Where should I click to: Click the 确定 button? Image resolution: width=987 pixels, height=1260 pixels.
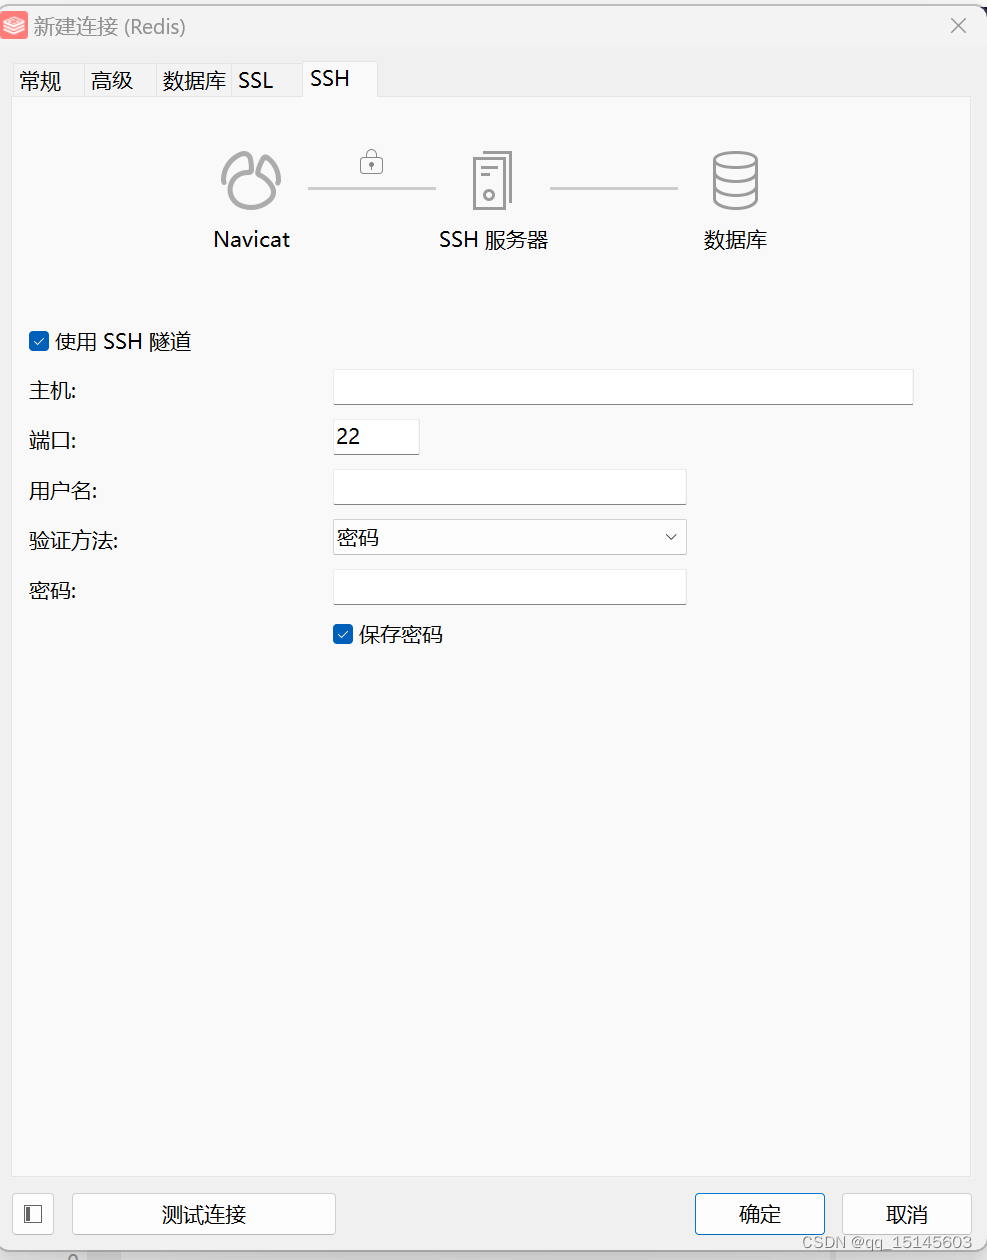(x=760, y=1214)
